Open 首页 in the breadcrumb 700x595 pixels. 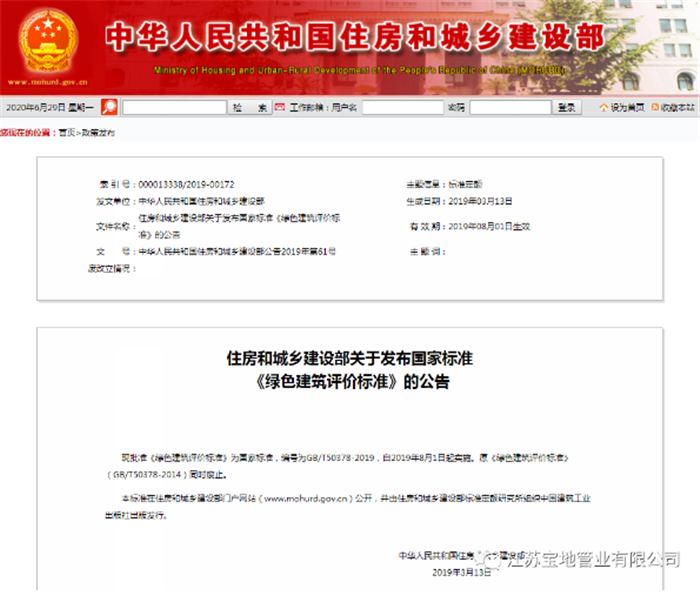(x=67, y=133)
